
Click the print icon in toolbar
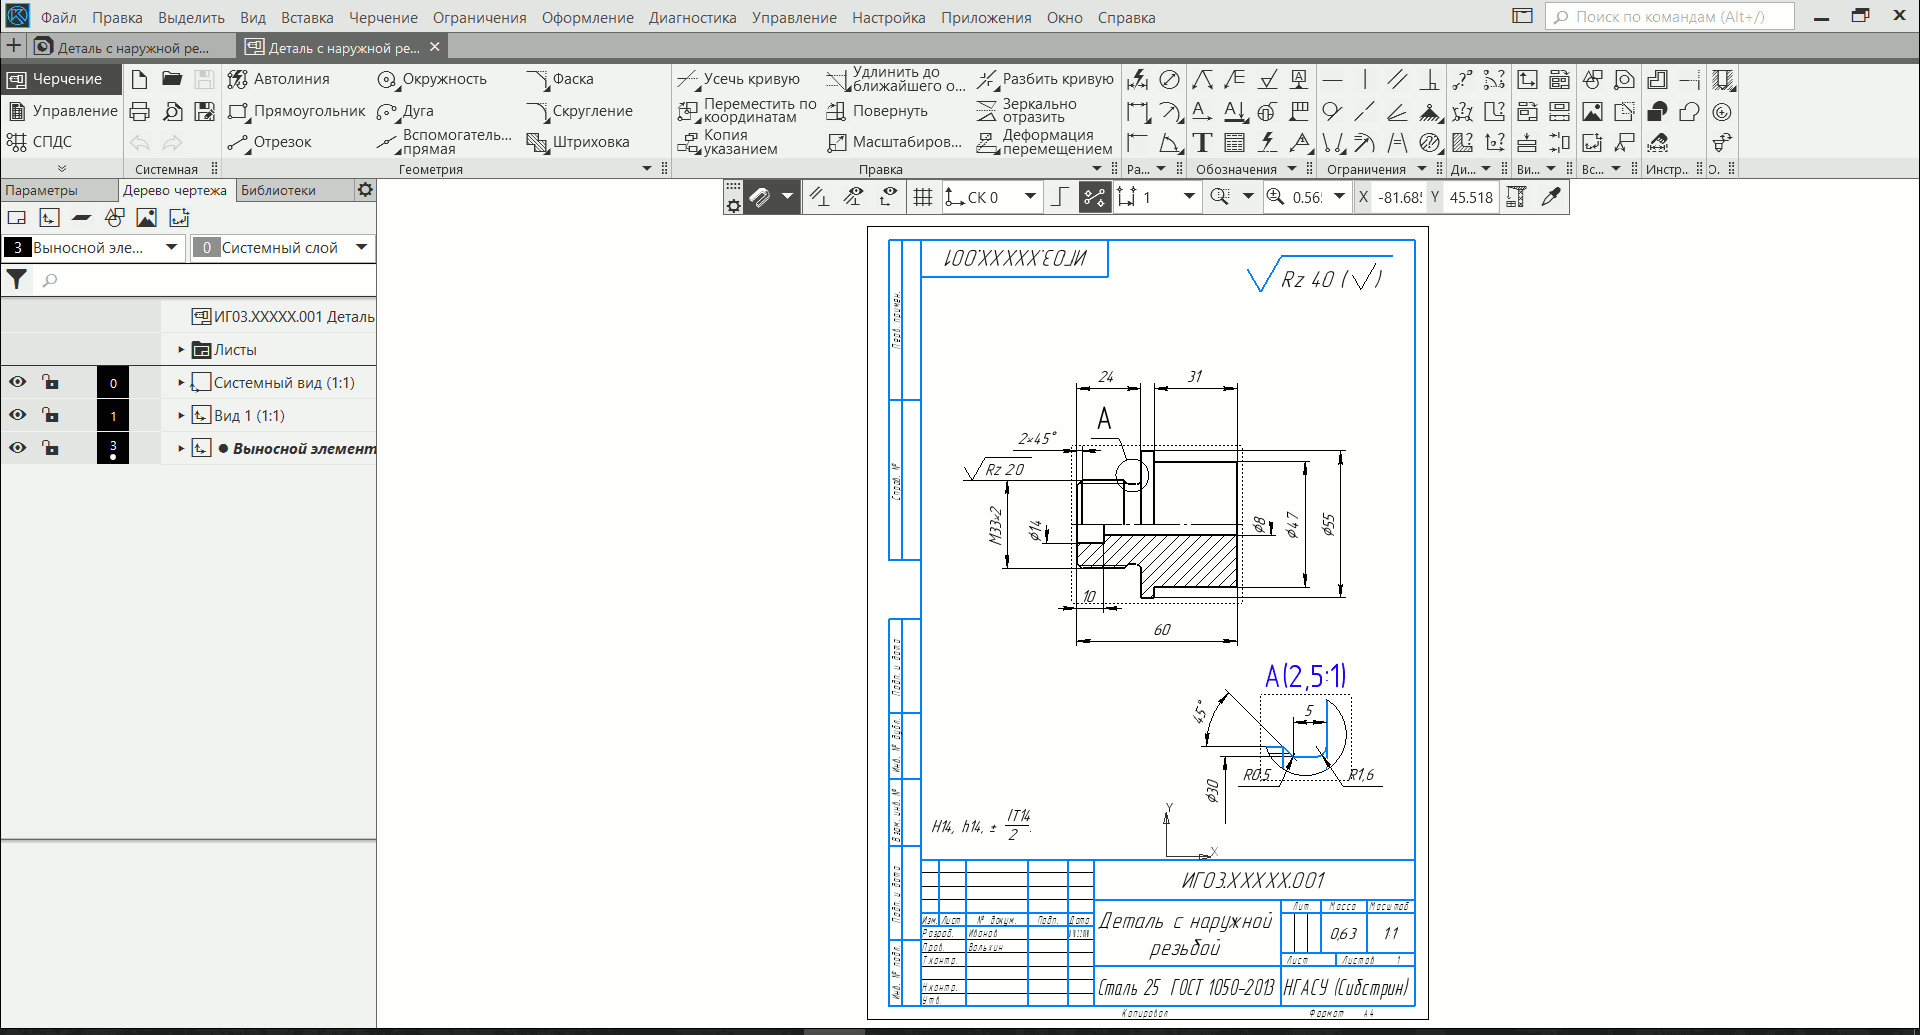(140, 111)
